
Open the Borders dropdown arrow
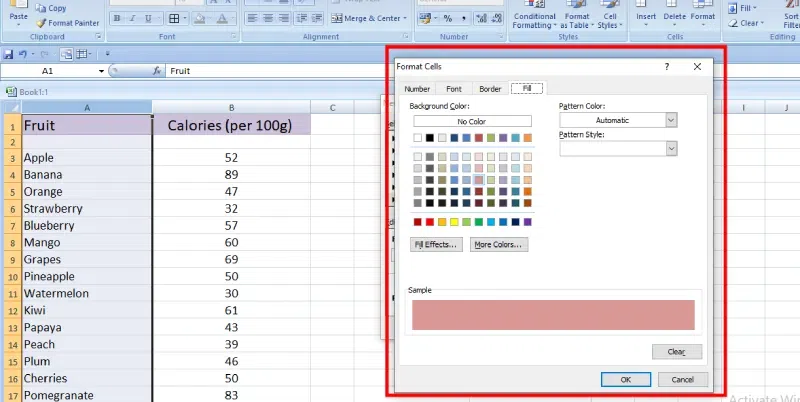[184, 18]
